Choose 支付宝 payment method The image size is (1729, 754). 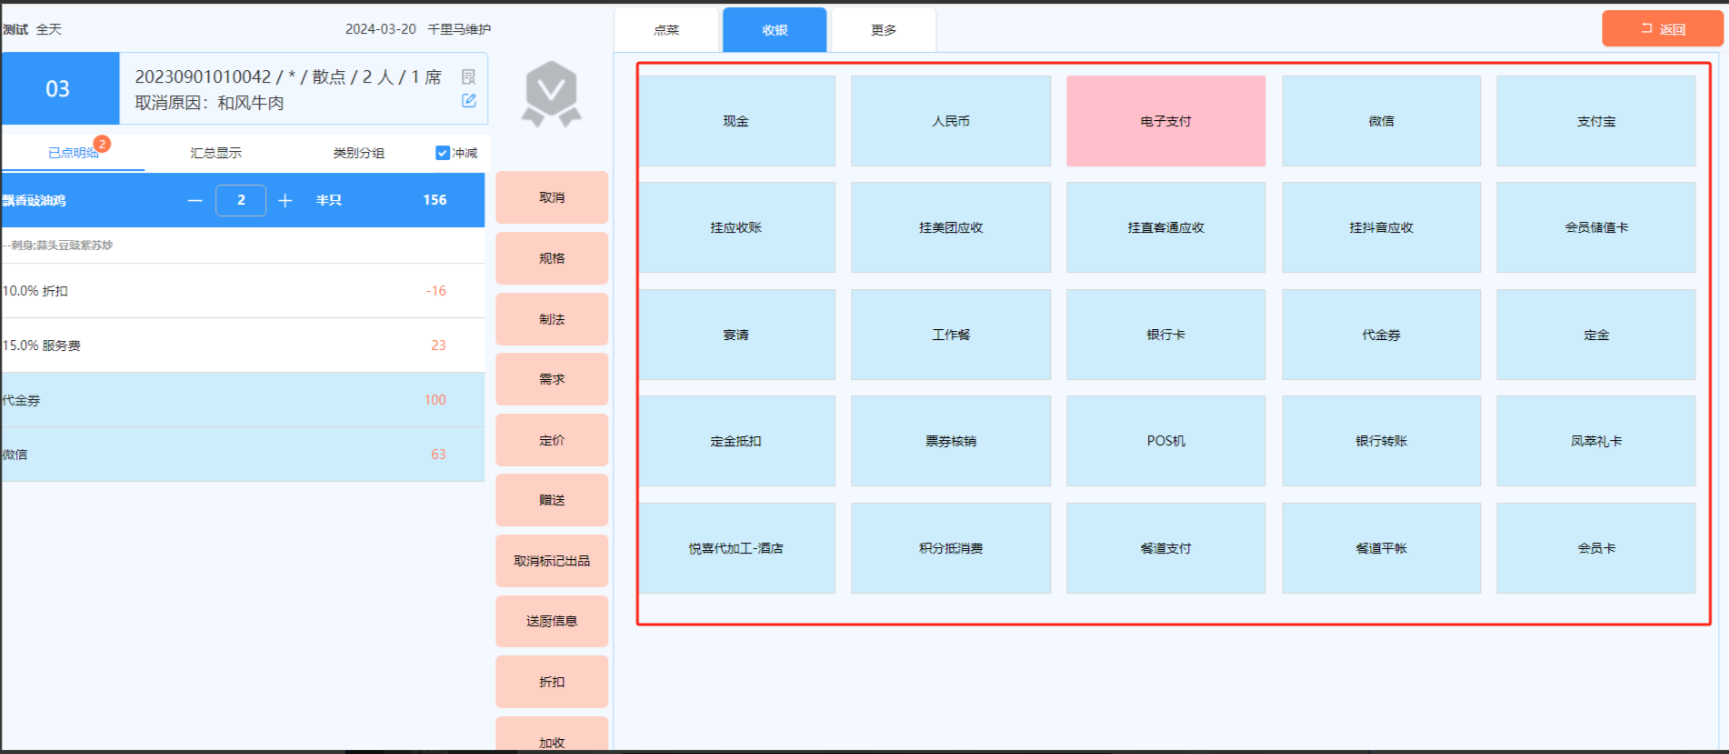coord(1595,121)
